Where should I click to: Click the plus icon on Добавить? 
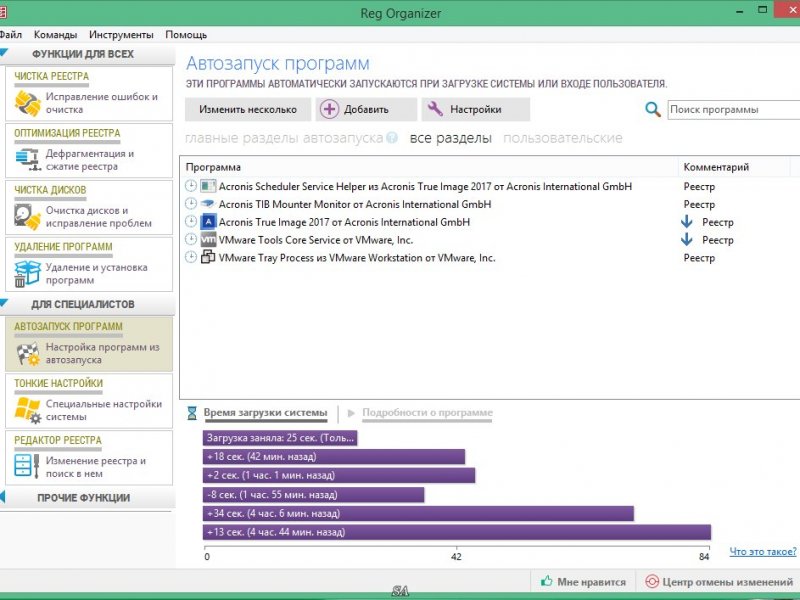[330, 109]
